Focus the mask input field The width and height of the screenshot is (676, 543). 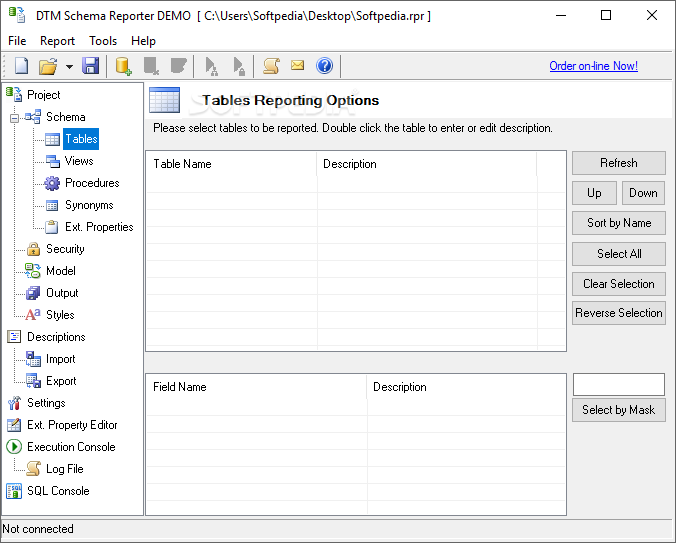click(619, 384)
